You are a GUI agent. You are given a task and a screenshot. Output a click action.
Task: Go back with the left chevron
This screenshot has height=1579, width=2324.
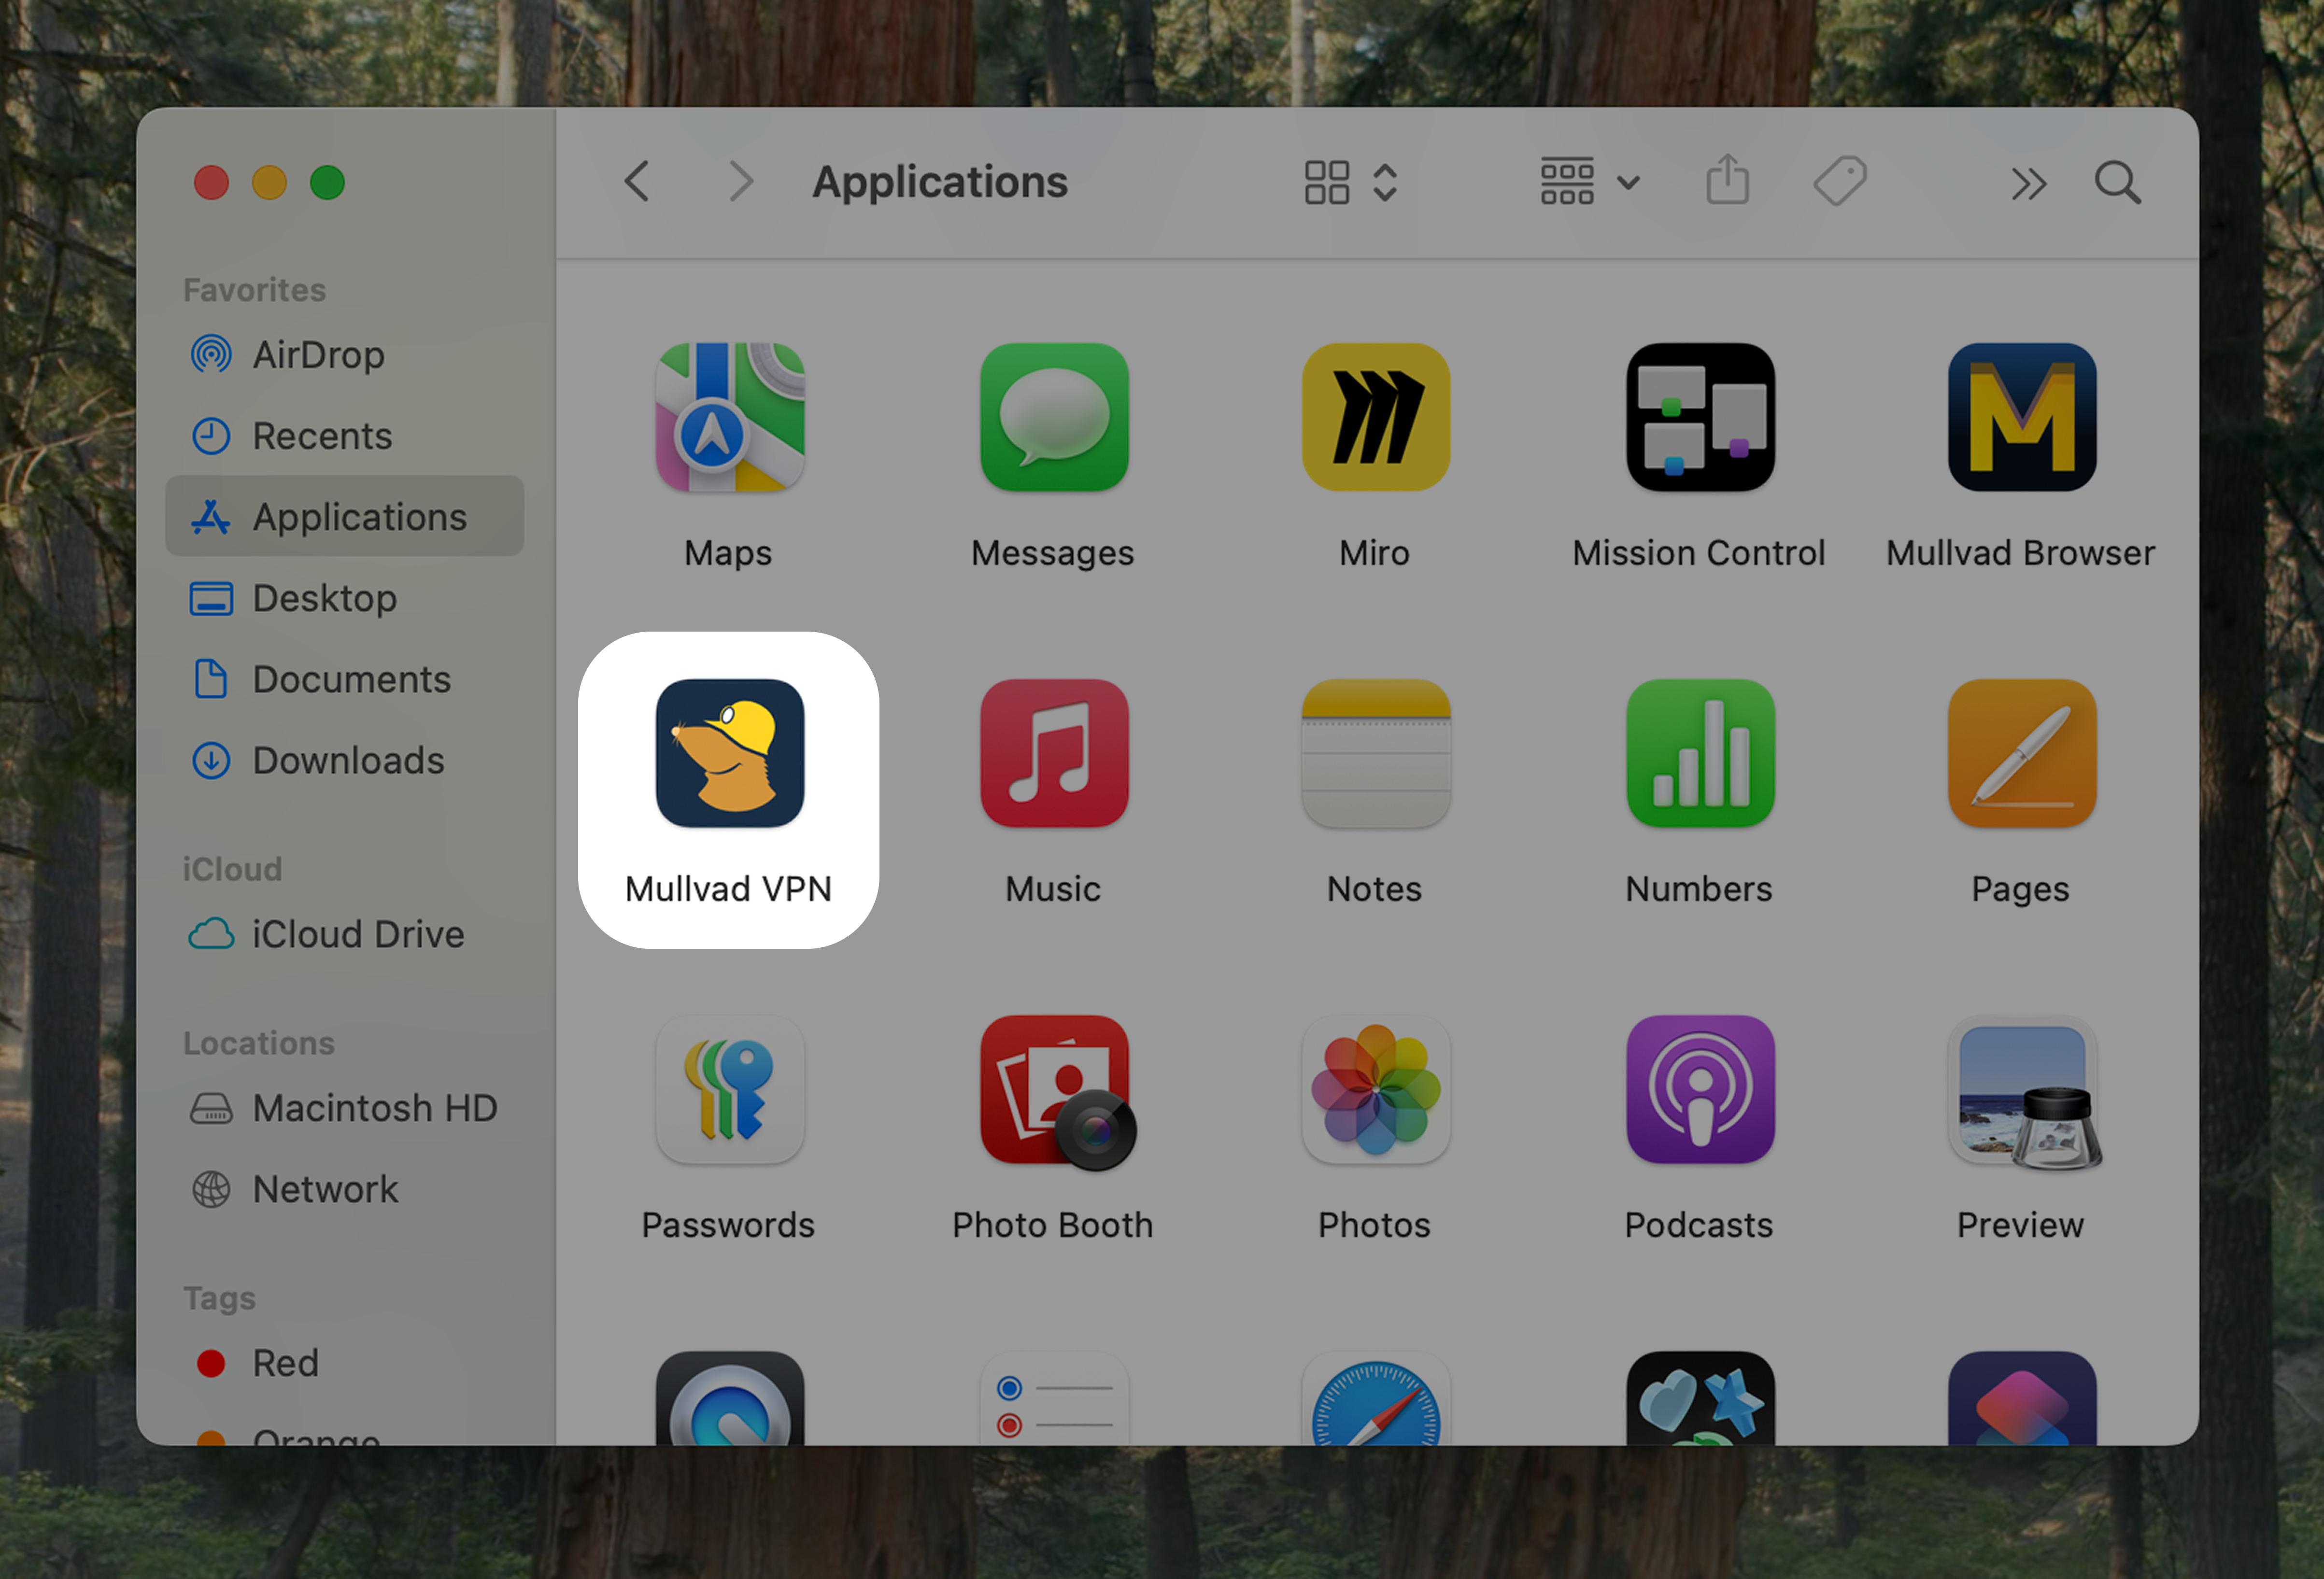[x=637, y=182]
